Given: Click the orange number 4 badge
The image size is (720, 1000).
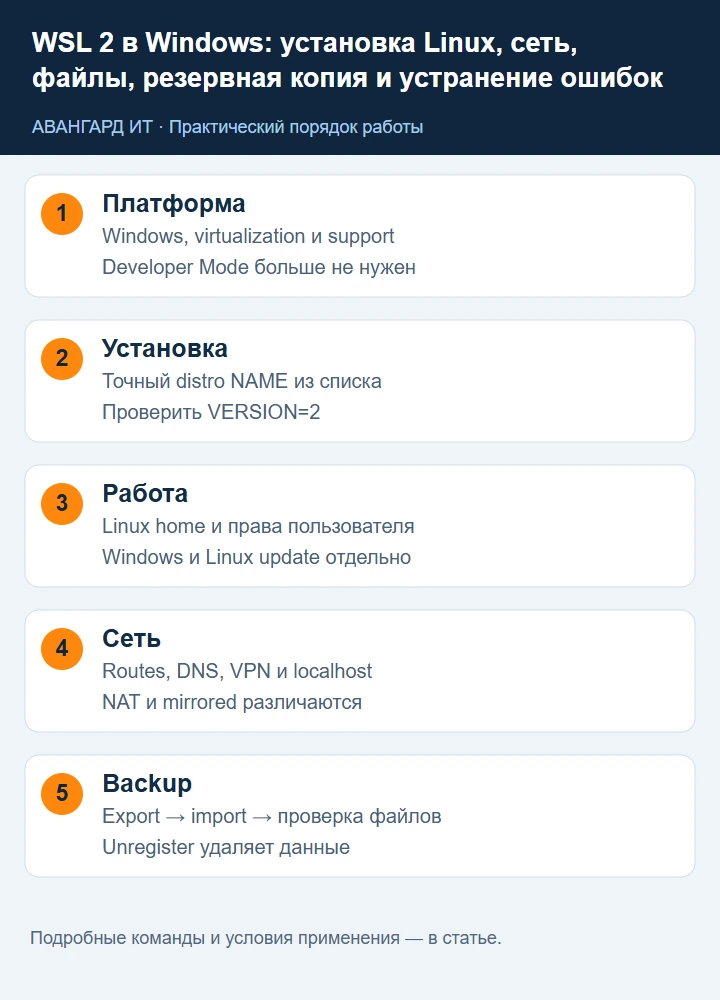Looking at the screenshot, I should click(62, 649).
